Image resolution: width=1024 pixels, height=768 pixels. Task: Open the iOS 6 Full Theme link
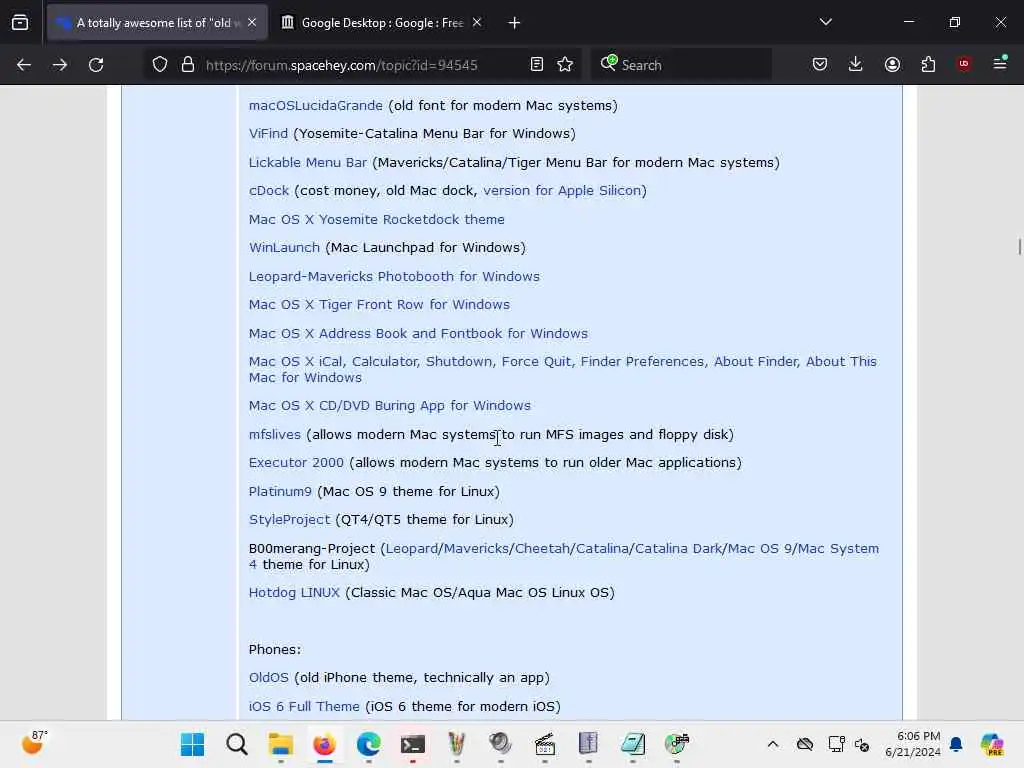coord(304,707)
